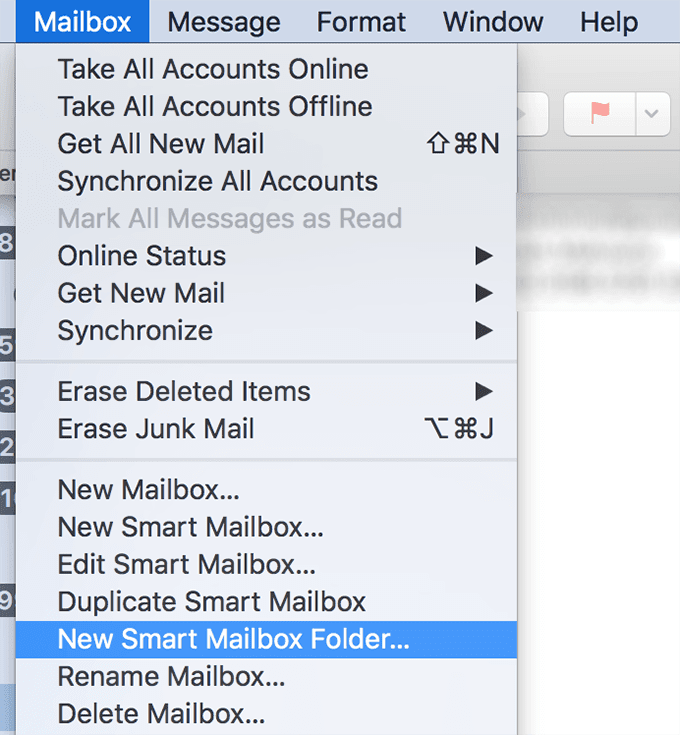Choose Take All Accounts Offline
Screen dimensions: 680x735
pos(266,106)
